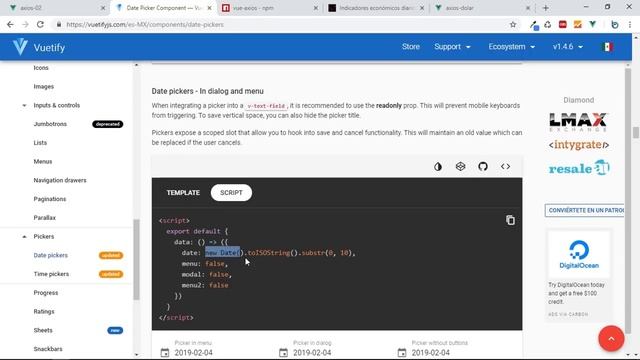Click the main page vertical scrollbar thumb
This screenshot has height=360, width=640.
(x=636, y=133)
